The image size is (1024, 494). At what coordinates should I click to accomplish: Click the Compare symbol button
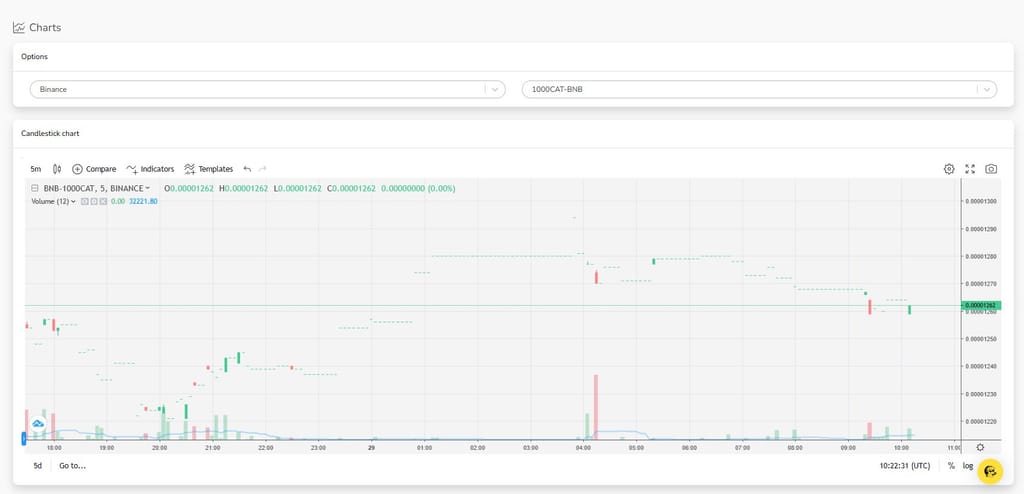pyautogui.click(x=94, y=169)
